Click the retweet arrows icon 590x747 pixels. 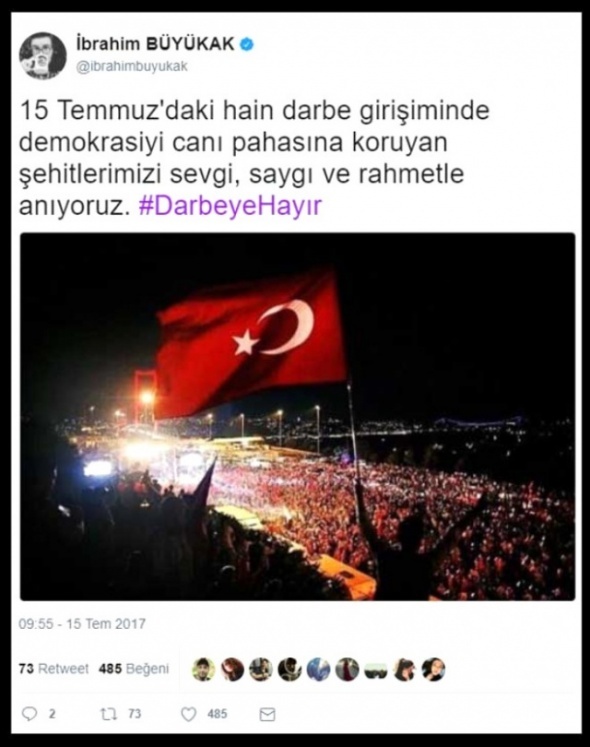[x=108, y=714]
